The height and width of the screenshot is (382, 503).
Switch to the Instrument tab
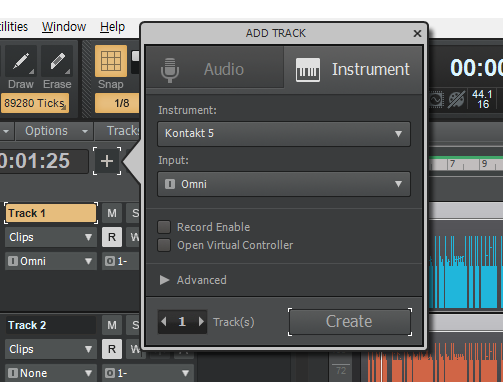point(353,69)
